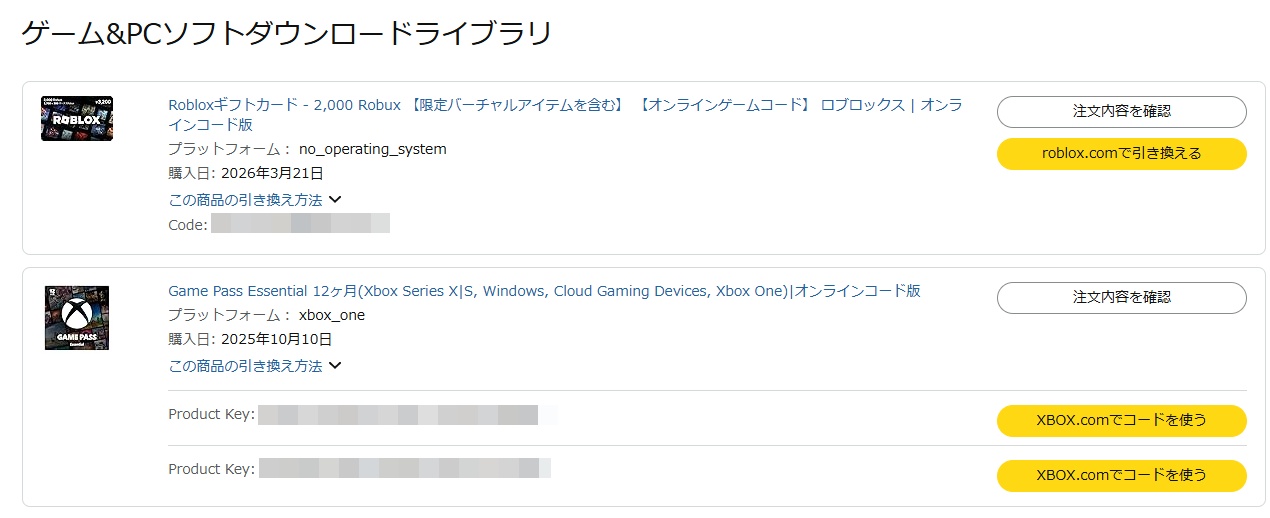Viewport: 1270px width, 518px height.
Task: Open the Game Pass Essential 12ヶ月 product link
Action: [544, 291]
